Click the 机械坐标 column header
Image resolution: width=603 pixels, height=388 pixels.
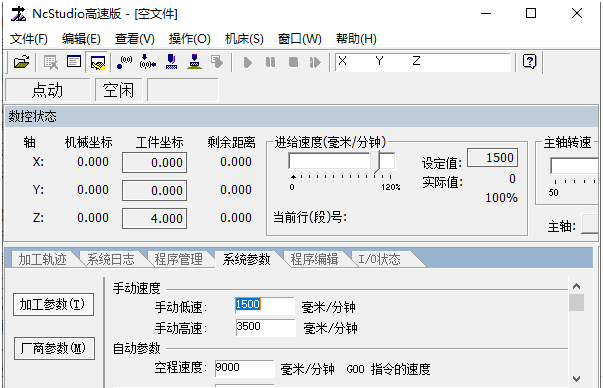[88, 143]
